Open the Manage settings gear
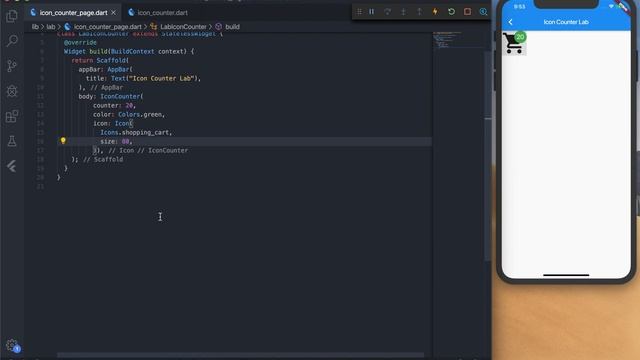Viewport: 640px width, 360px height. [x=12, y=346]
